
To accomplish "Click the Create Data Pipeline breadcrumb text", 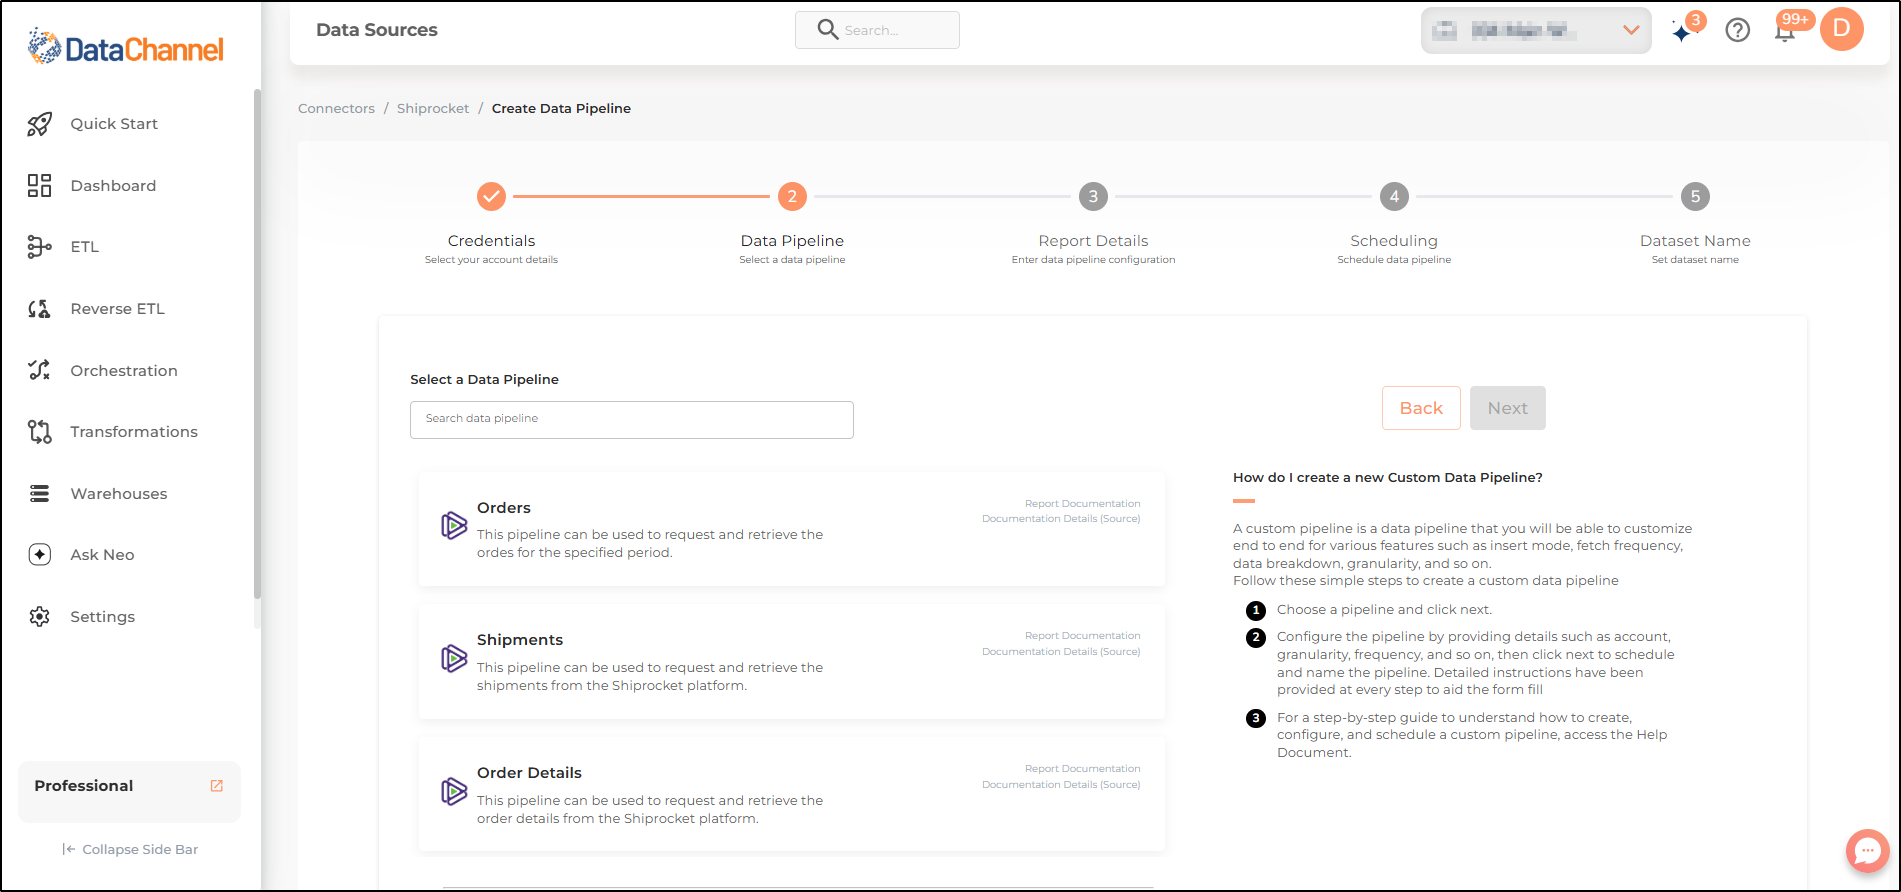I will 561,108.
